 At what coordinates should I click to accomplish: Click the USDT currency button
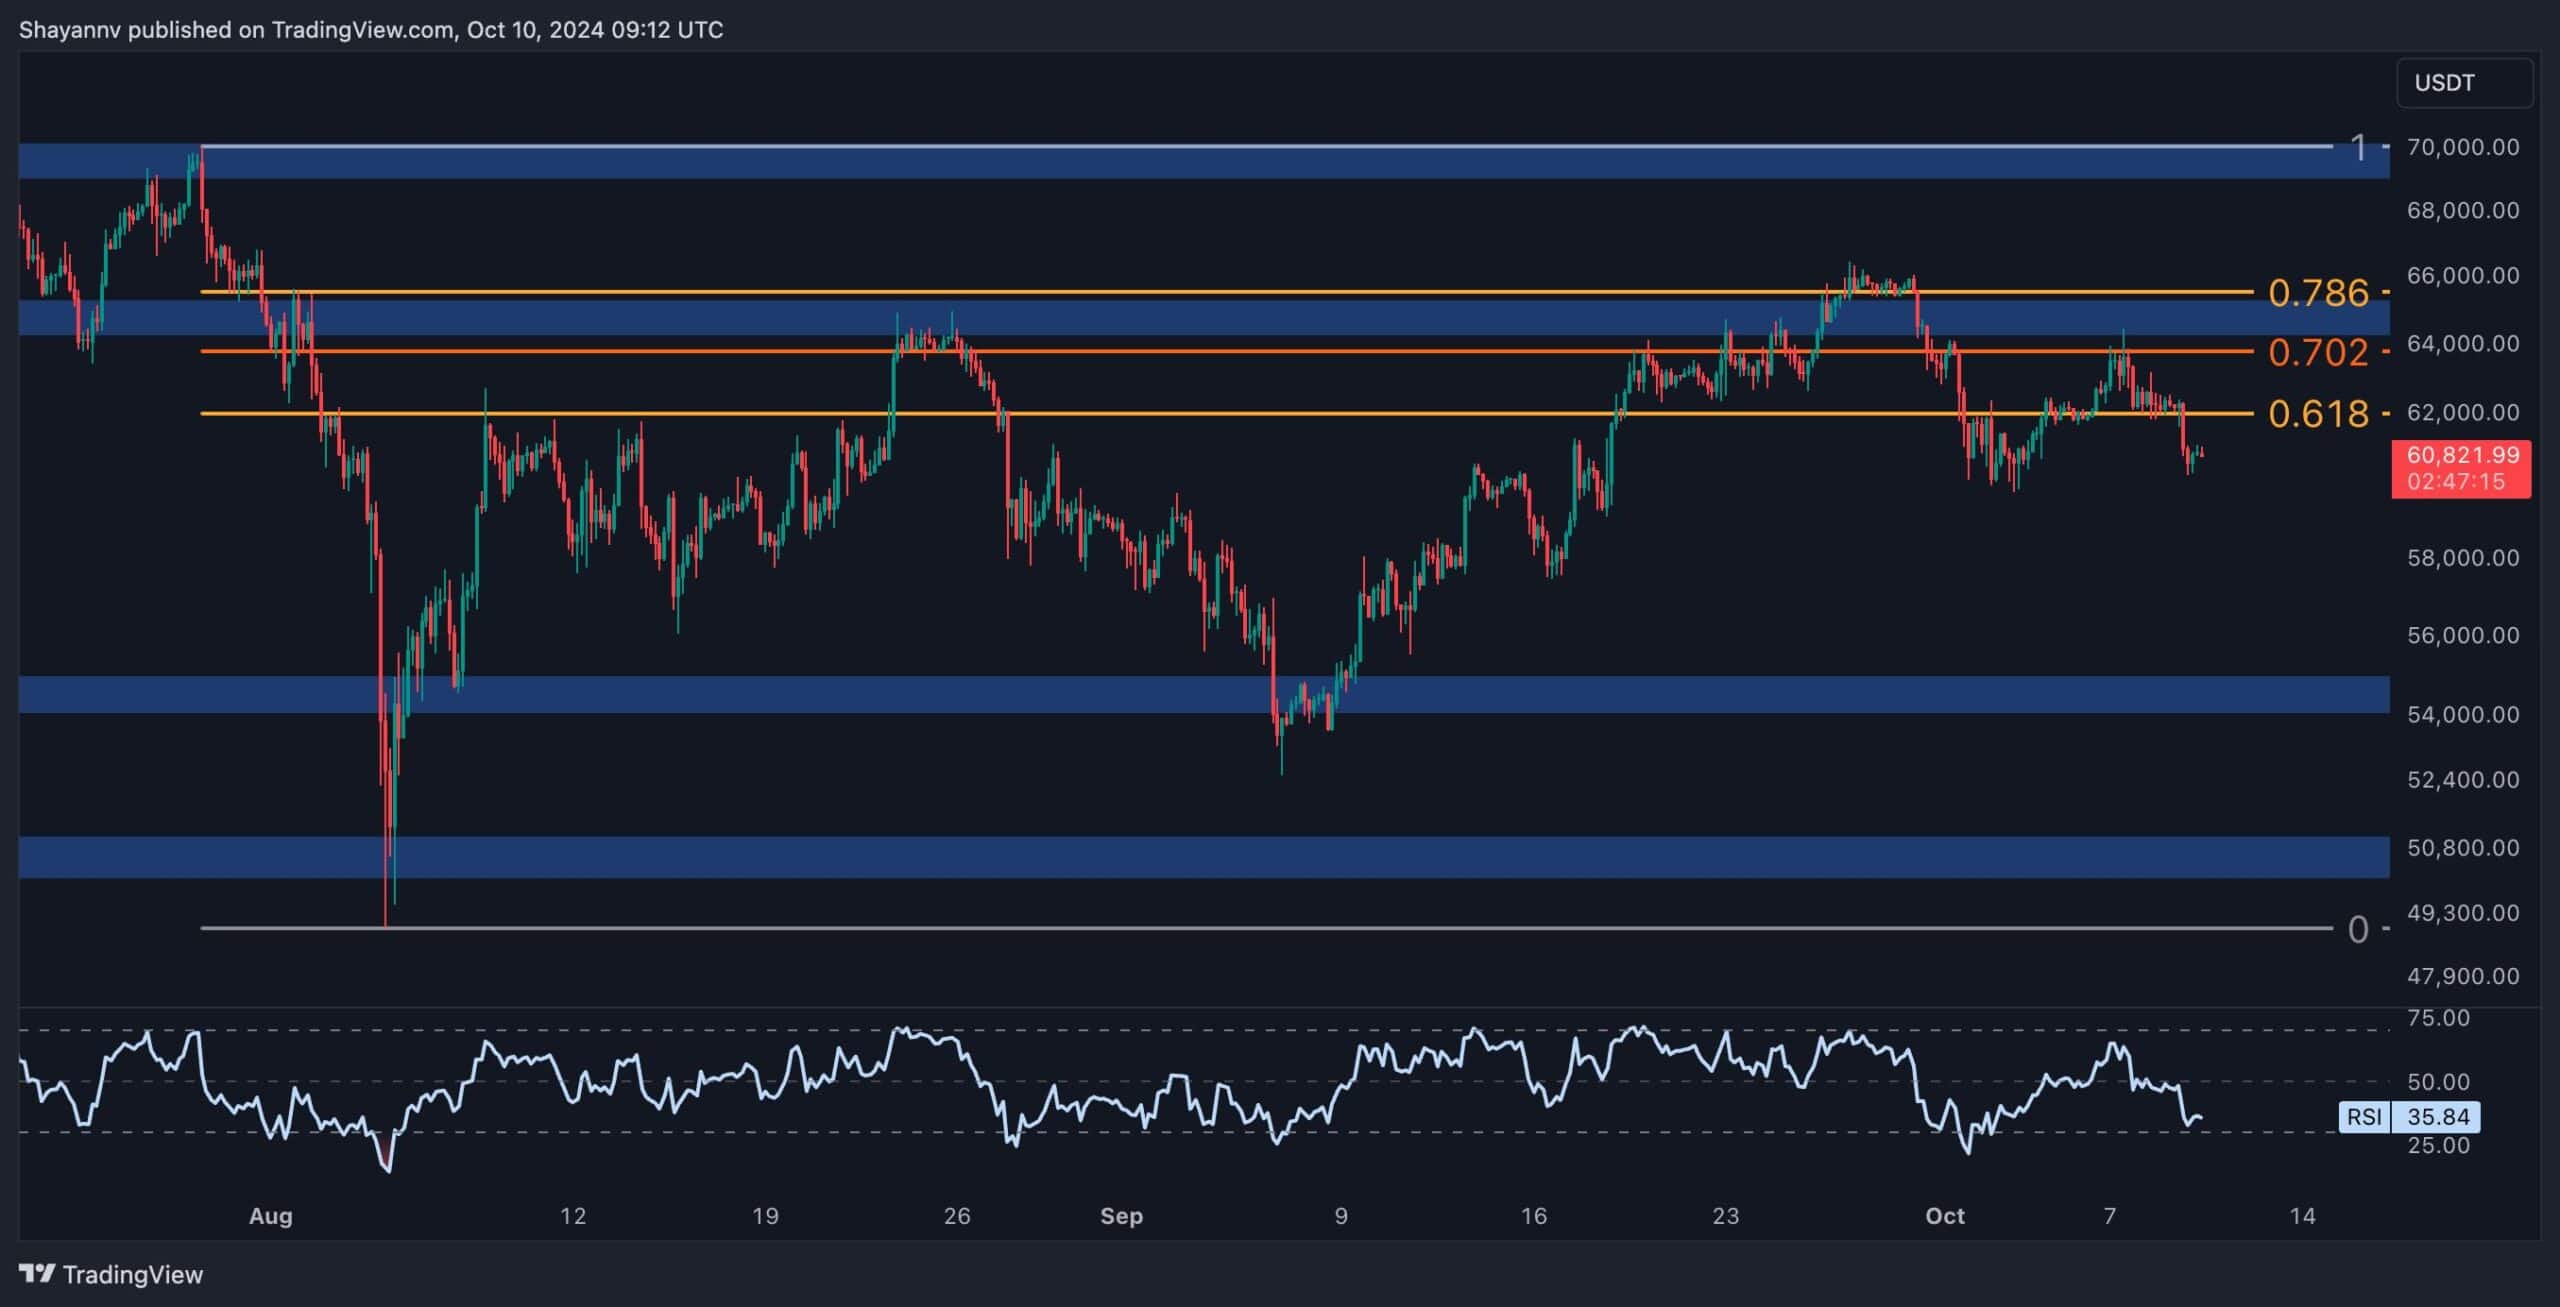point(2465,83)
